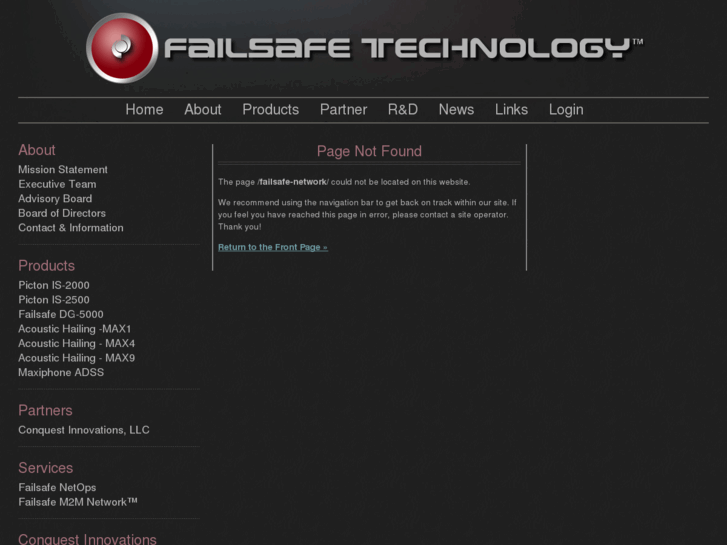Viewport: 727px width, 545px height.
Task: Open the Home menu item
Action: tap(144, 109)
